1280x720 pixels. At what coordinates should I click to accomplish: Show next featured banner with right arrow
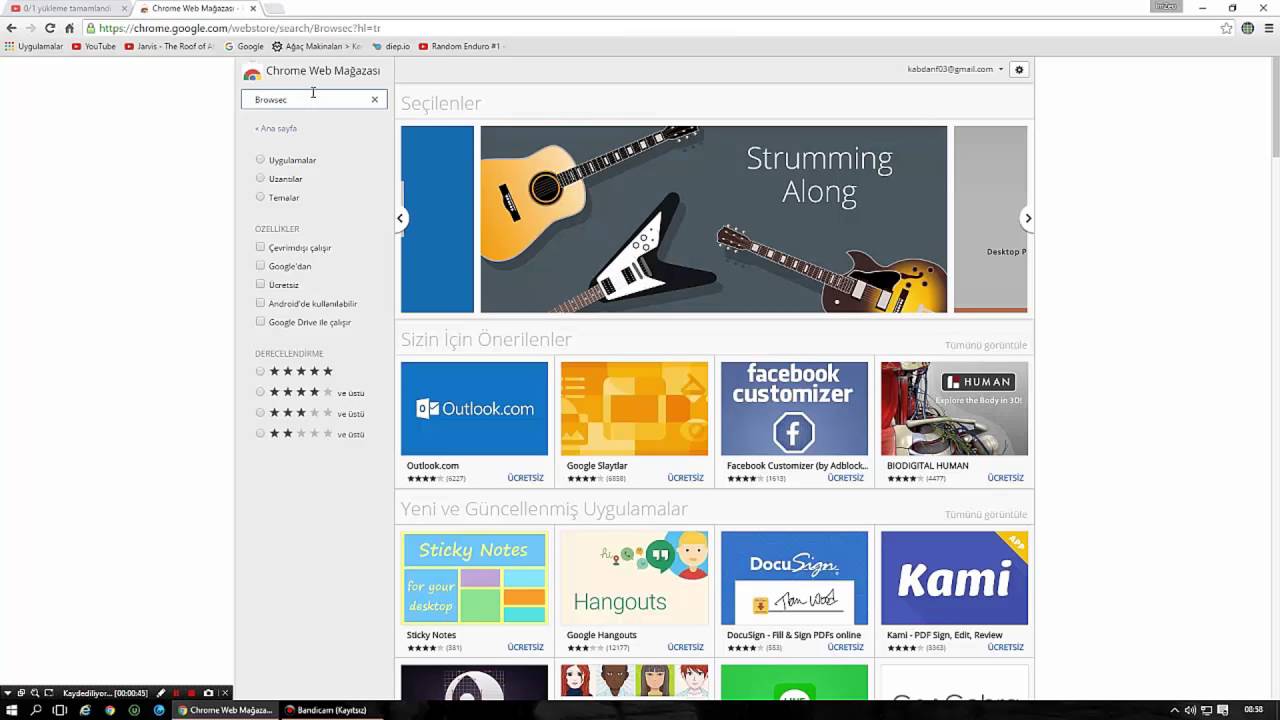pyautogui.click(x=1027, y=218)
